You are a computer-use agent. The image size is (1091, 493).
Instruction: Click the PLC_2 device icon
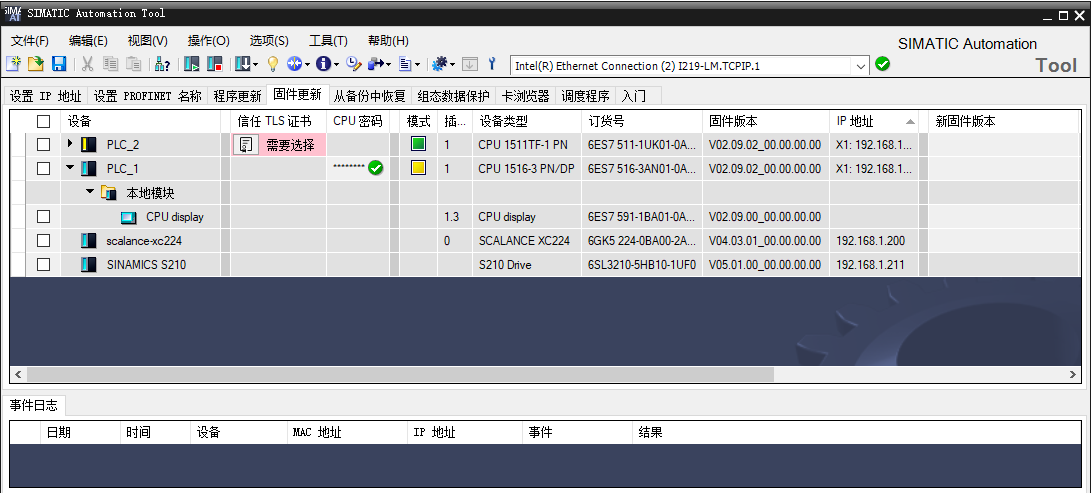point(88,144)
